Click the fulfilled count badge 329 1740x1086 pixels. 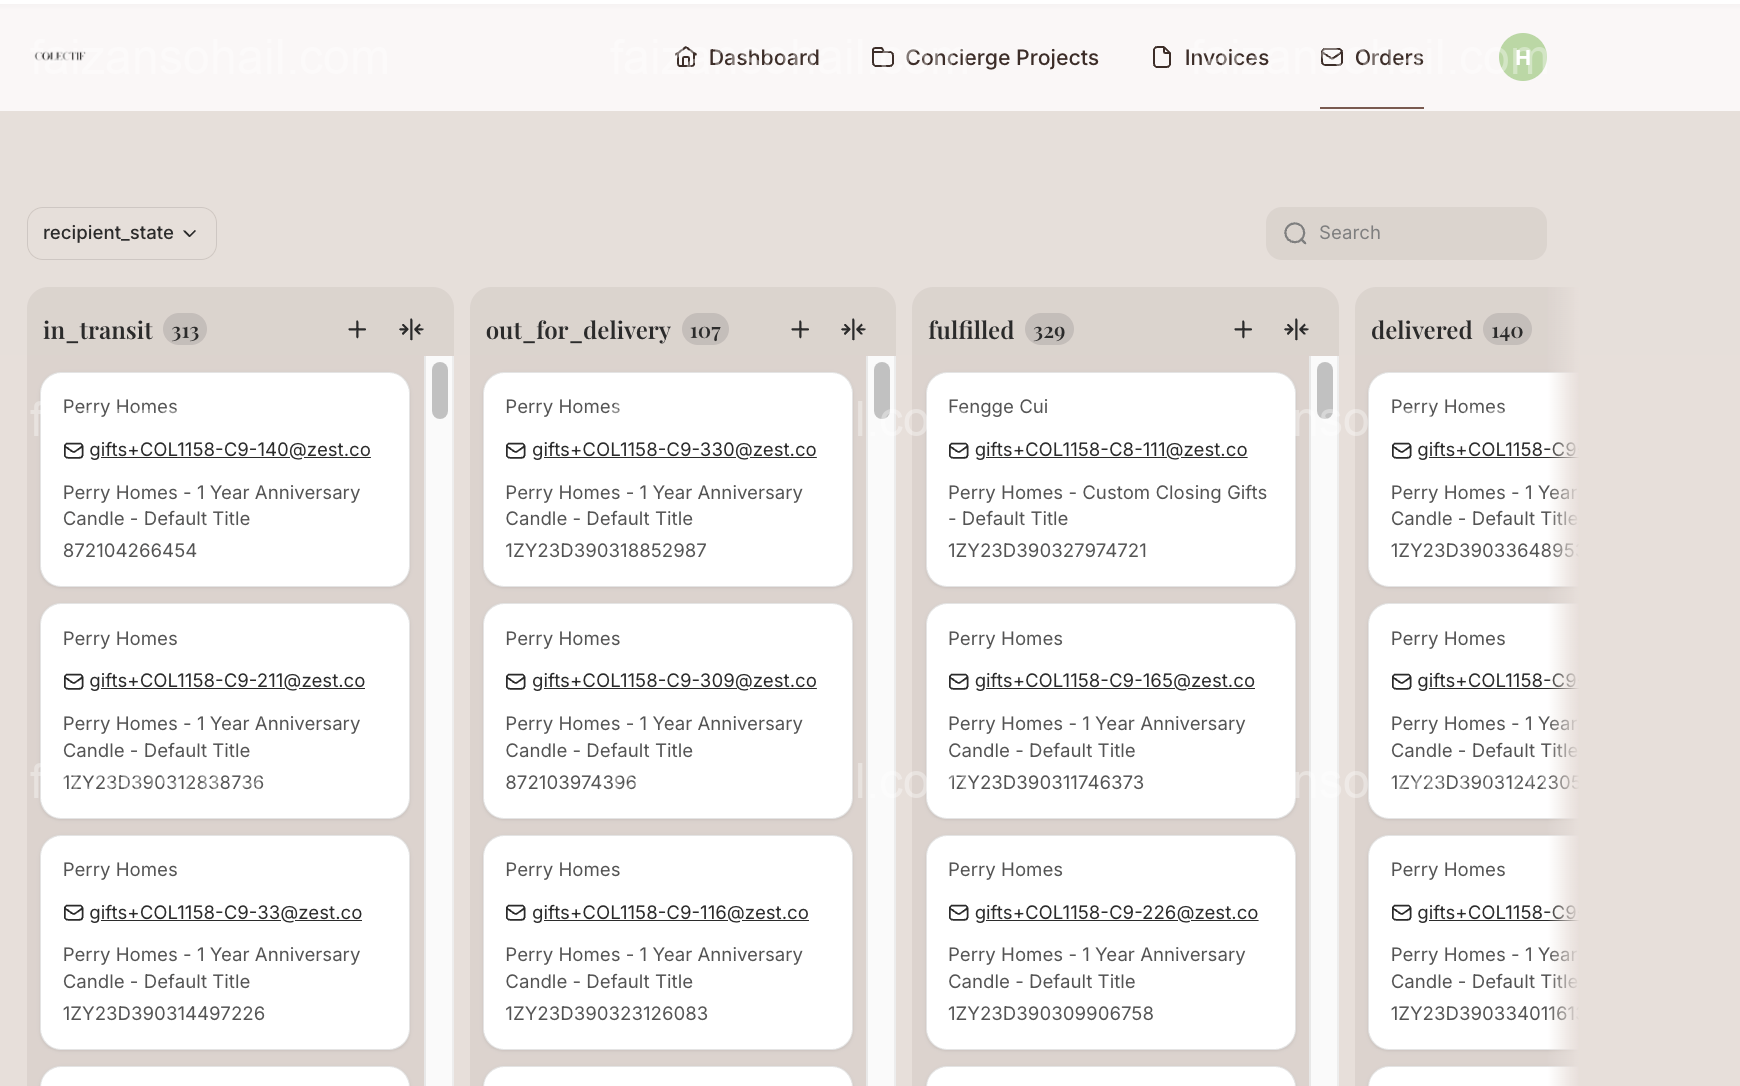pyautogui.click(x=1049, y=330)
